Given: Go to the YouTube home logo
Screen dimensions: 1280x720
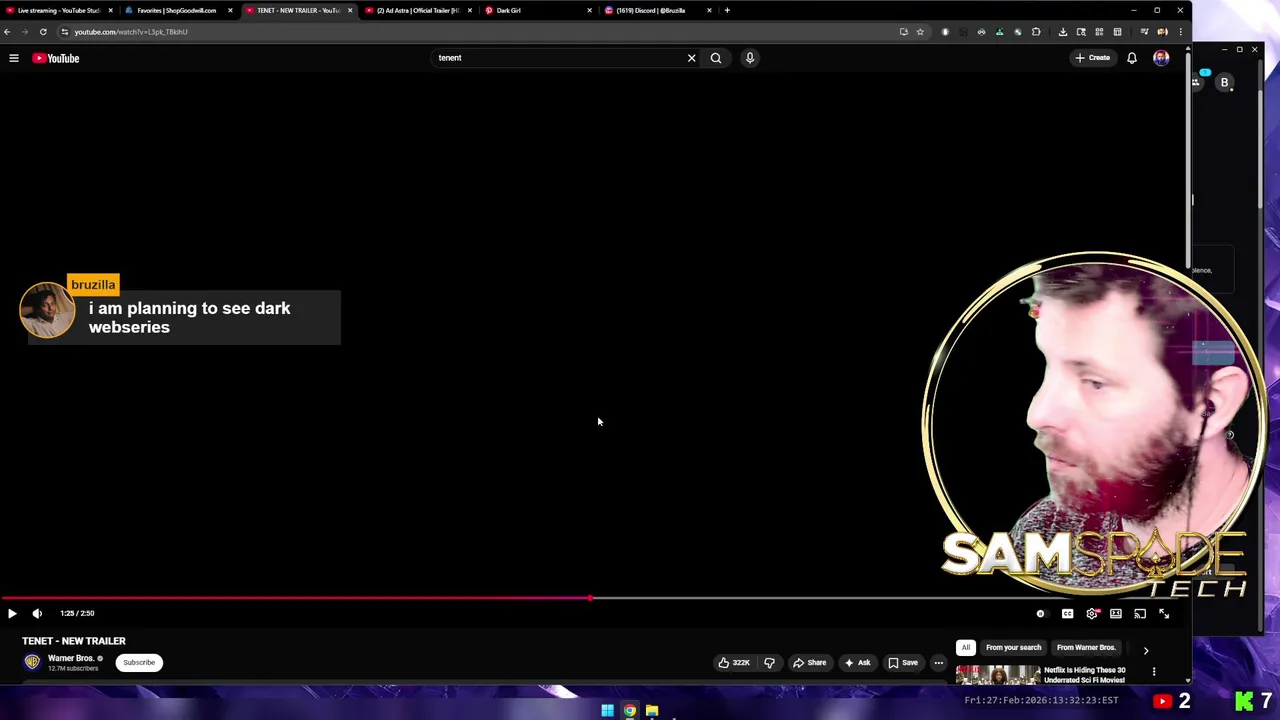Looking at the screenshot, I should pyautogui.click(x=56, y=58).
